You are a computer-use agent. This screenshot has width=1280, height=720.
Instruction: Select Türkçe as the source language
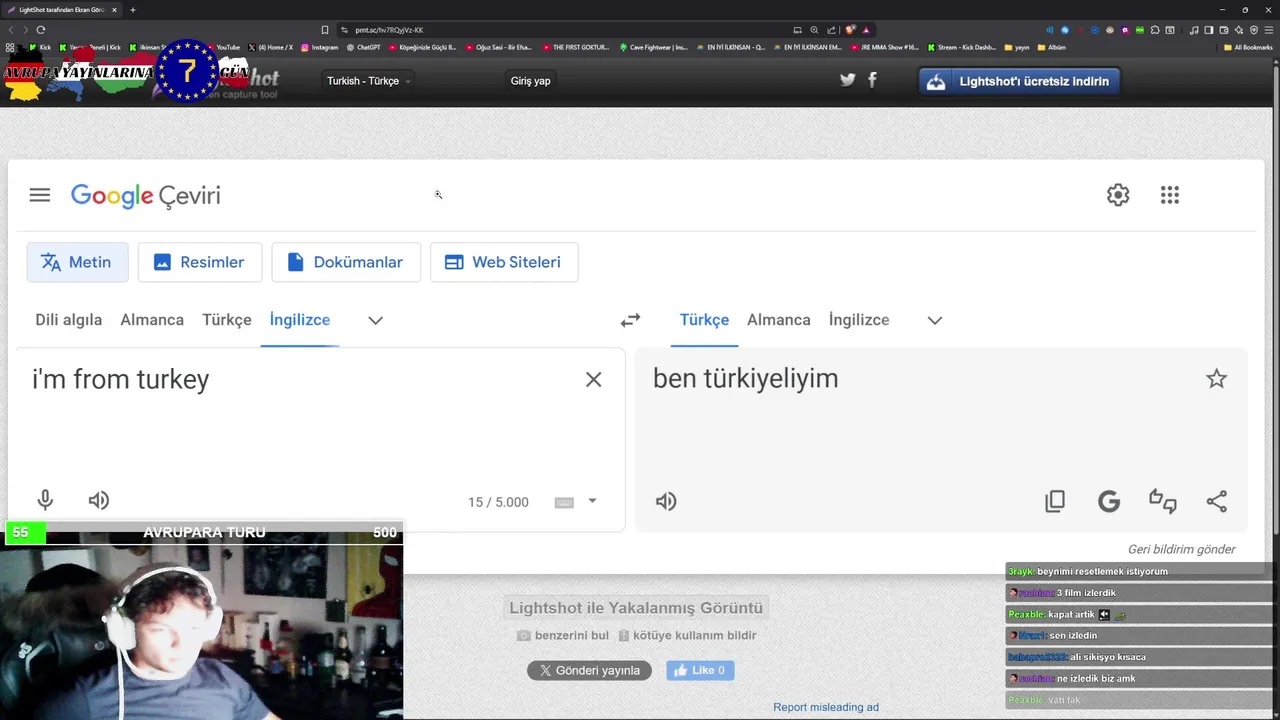(227, 320)
